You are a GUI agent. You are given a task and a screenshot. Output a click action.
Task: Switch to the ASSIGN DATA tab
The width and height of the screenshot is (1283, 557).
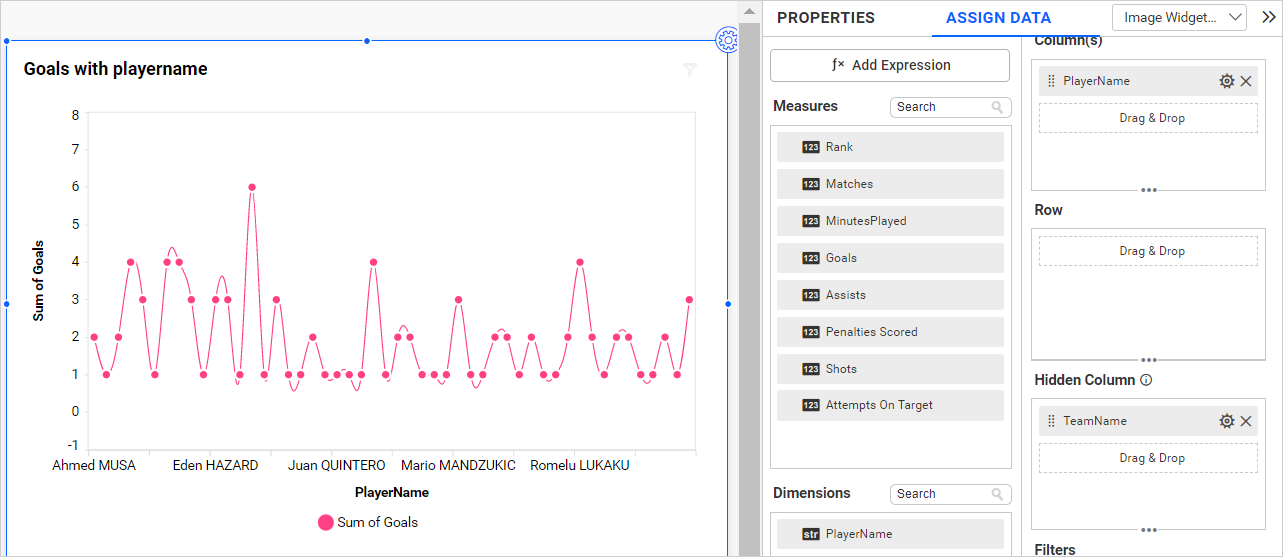[x=998, y=18]
